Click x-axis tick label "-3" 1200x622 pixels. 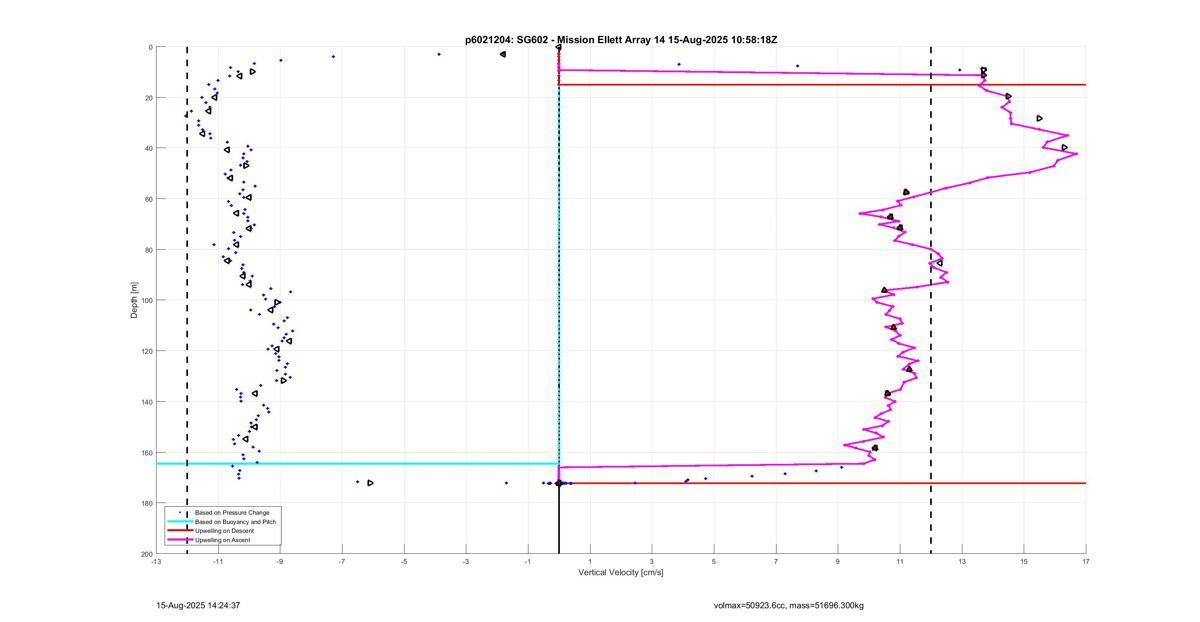[466, 561]
